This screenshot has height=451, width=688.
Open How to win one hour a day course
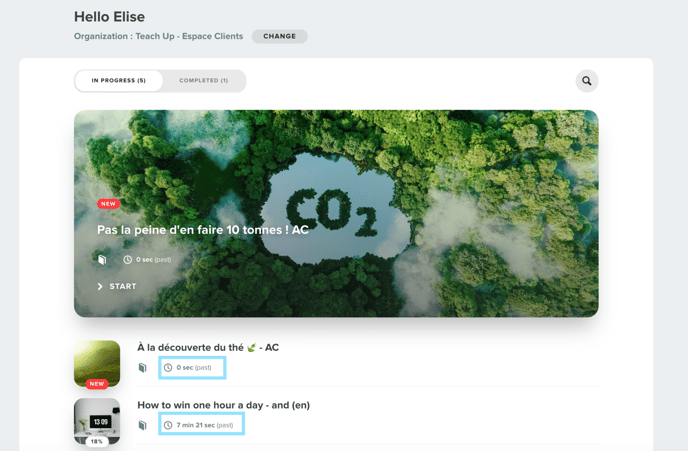[223, 405]
